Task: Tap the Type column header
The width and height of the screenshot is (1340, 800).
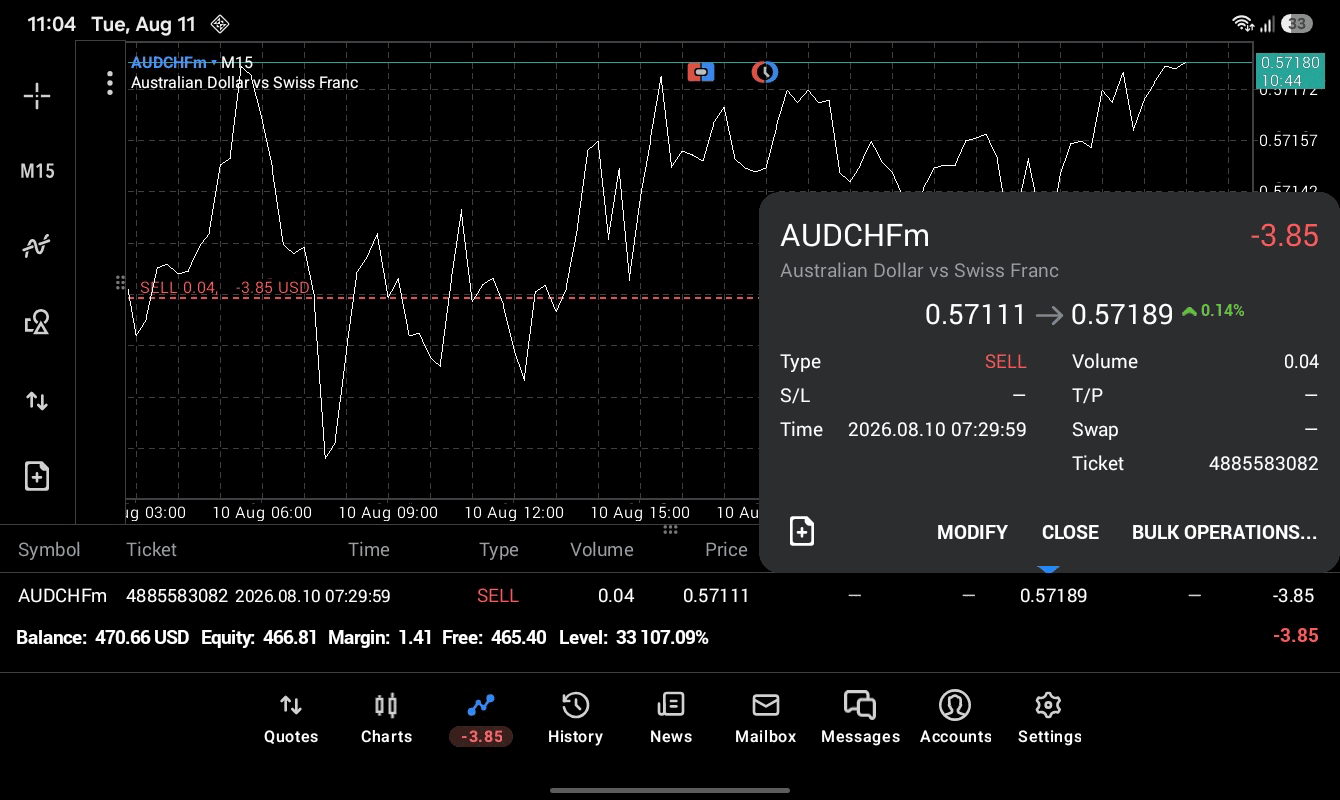Action: click(498, 549)
